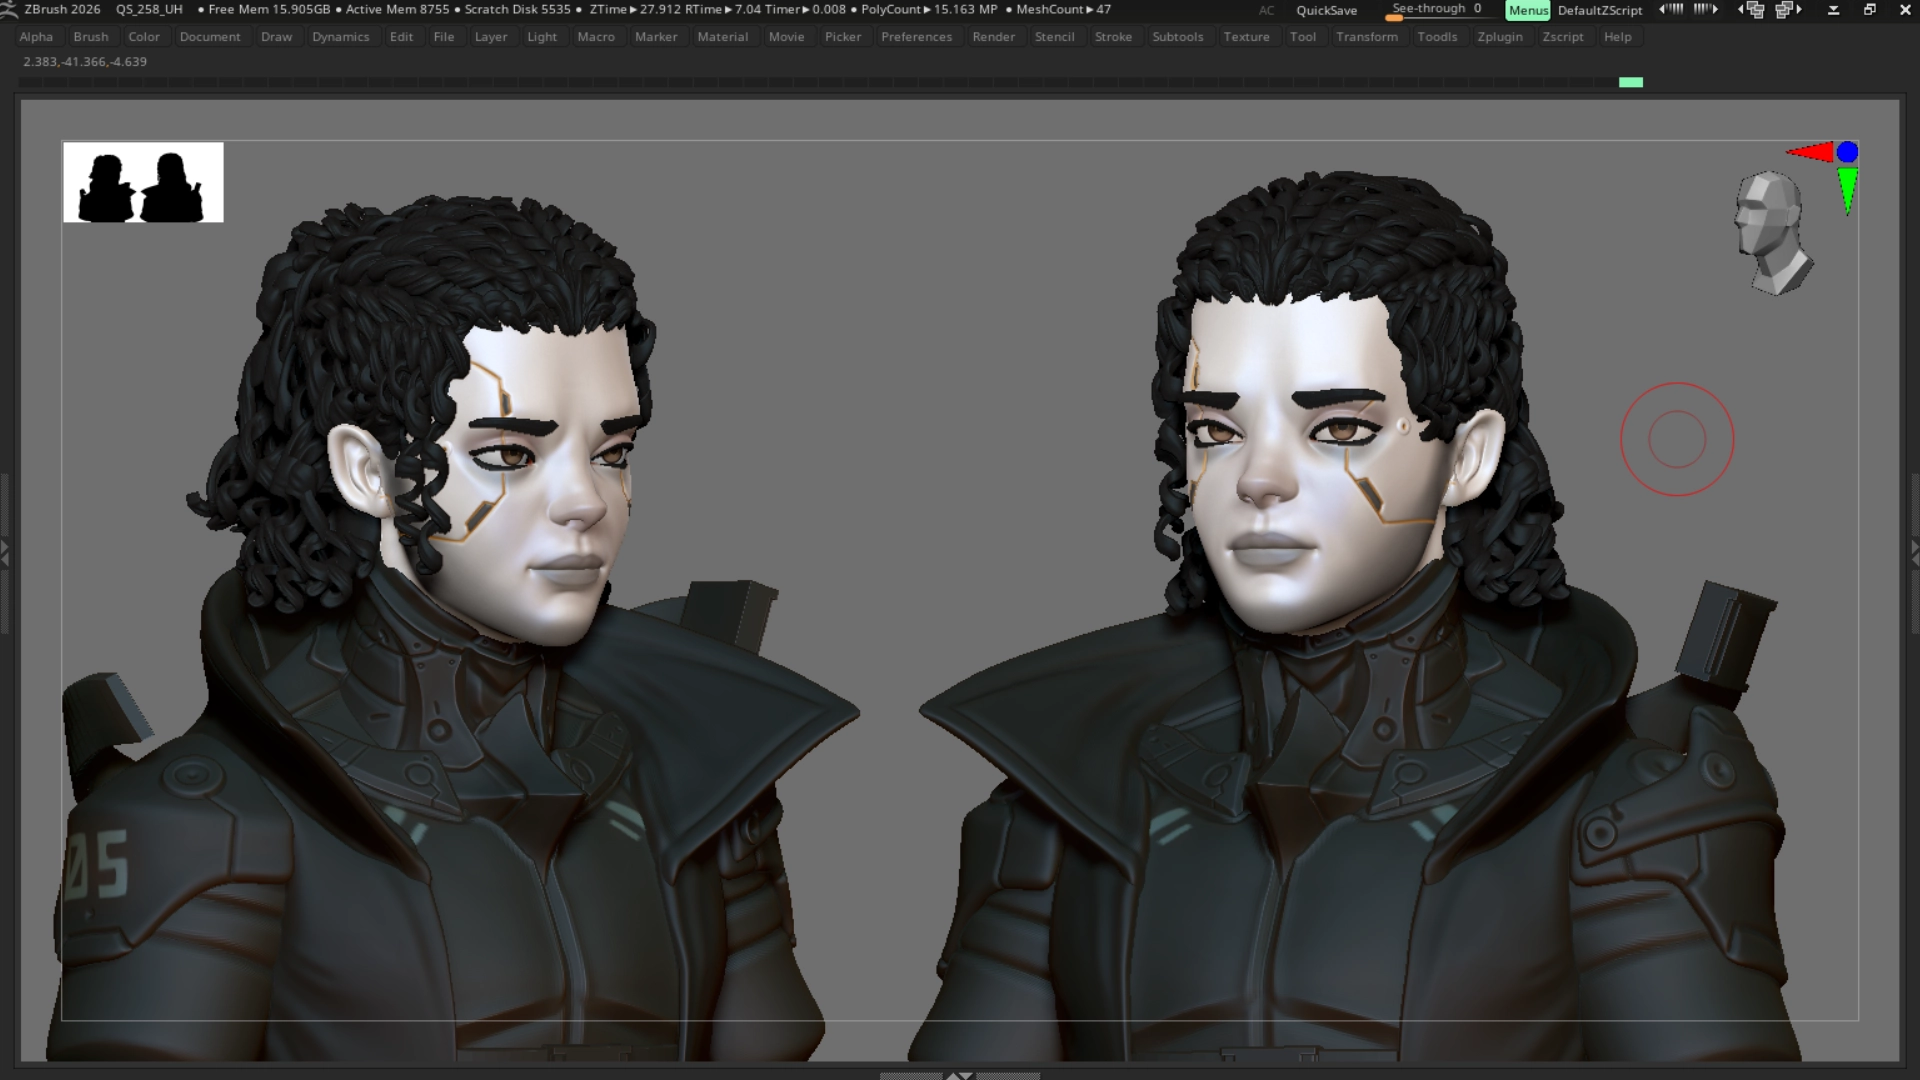
Task: Expand the left tray divider
Action: coord(5,551)
